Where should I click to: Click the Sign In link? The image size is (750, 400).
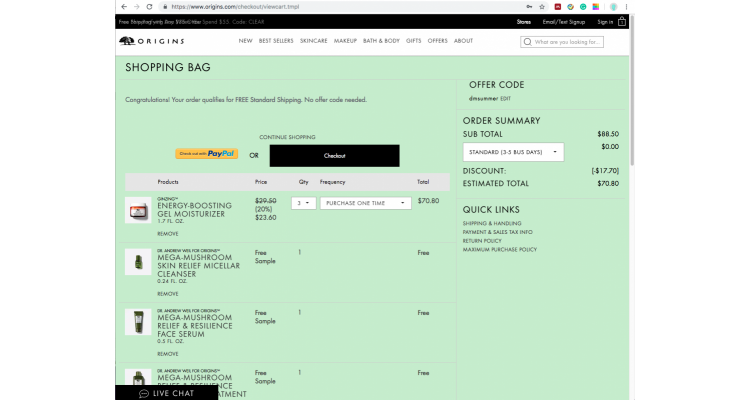click(x=605, y=22)
